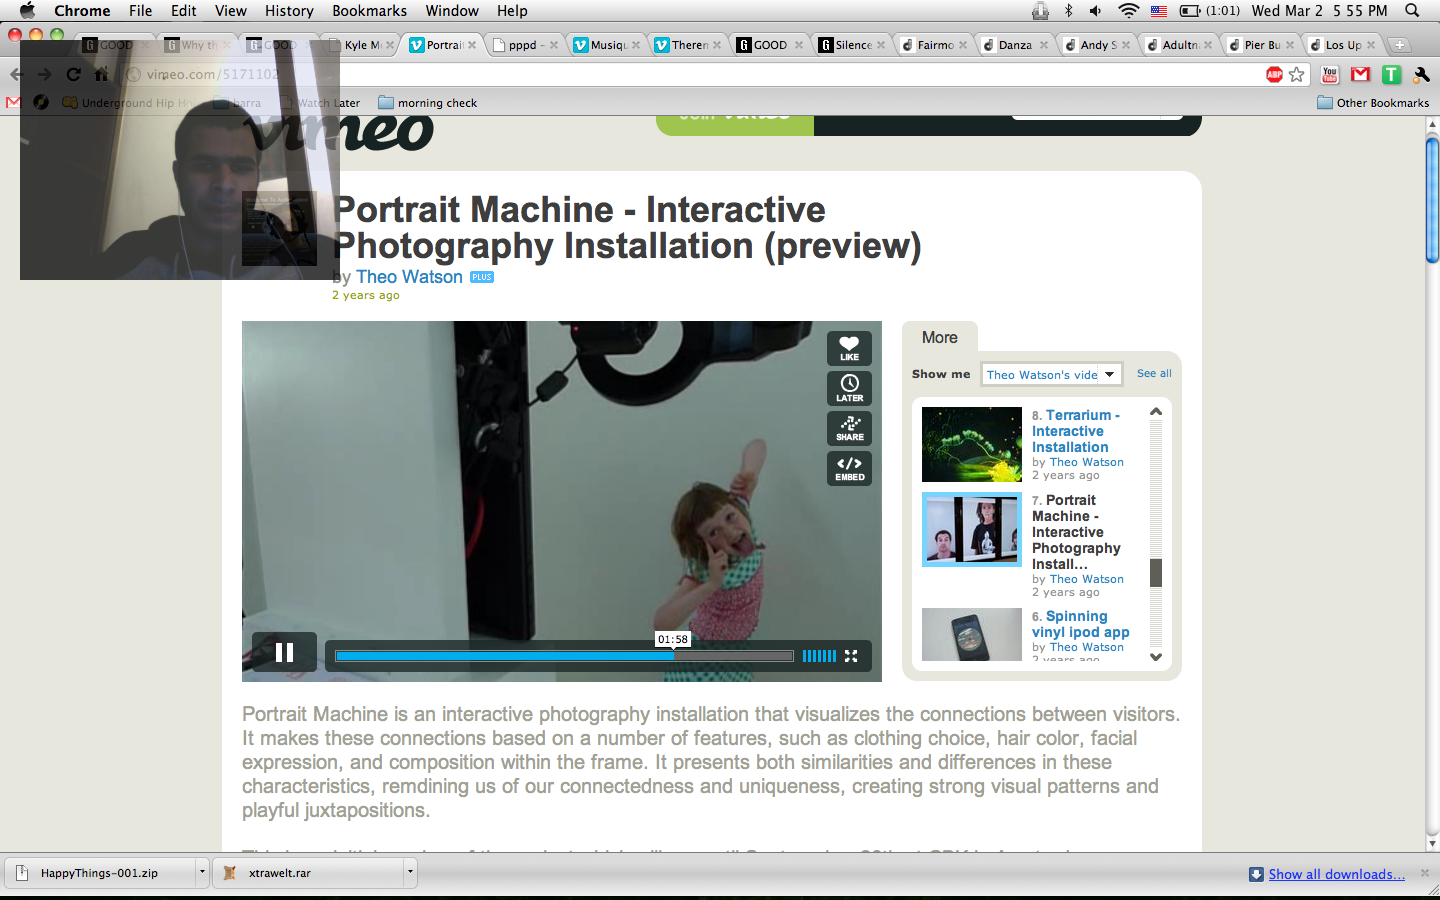Open the Chrome wrench settings menu
The width and height of the screenshot is (1440, 900).
[x=1421, y=75]
